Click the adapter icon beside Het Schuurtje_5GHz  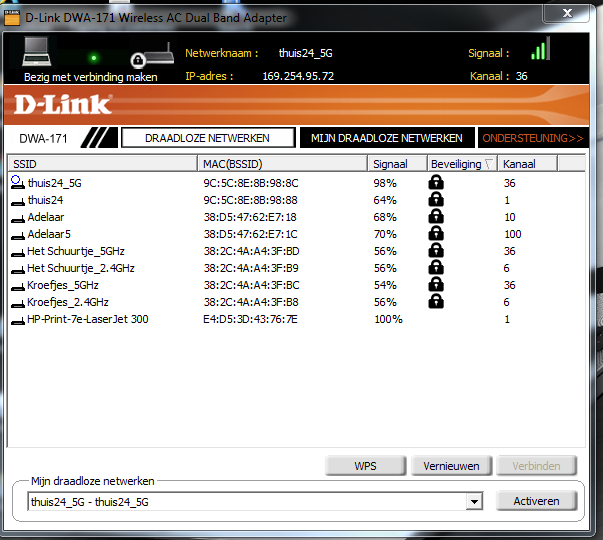pyautogui.click(x=18, y=253)
